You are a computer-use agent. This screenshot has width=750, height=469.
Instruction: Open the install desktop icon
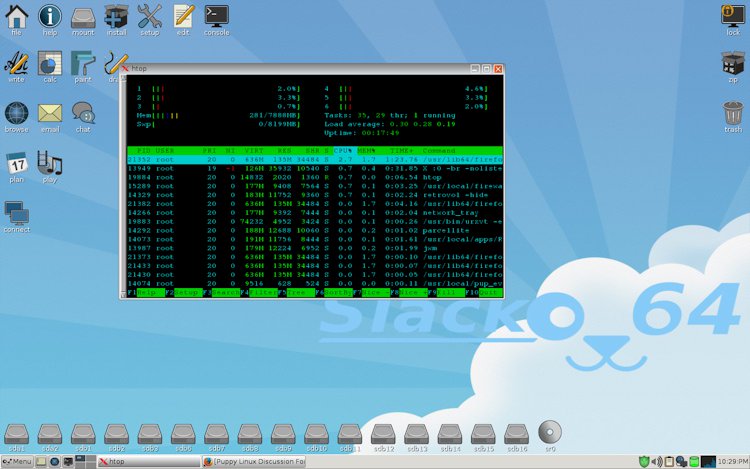coord(116,18)
